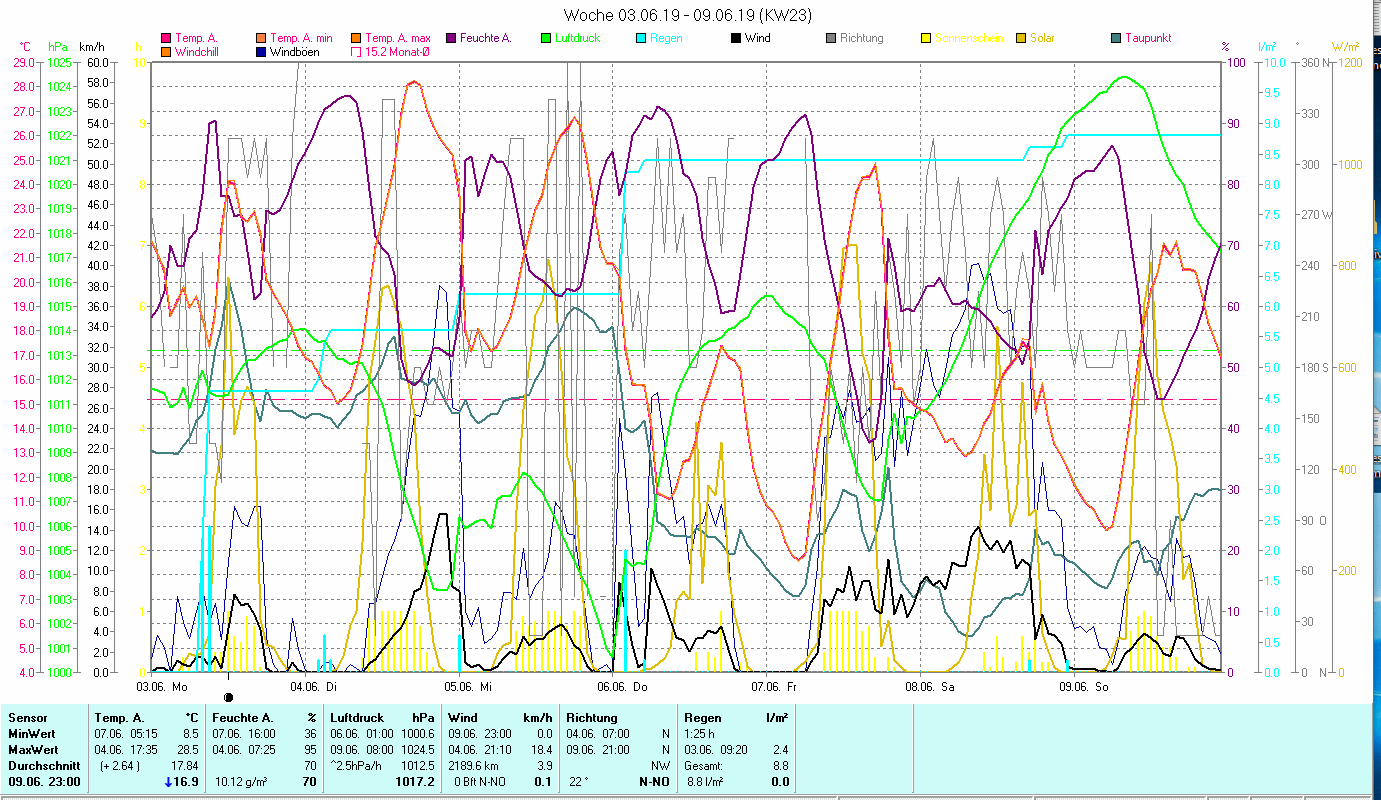Click the maximum wind time 04.06. 21:10
The width and height of the screenshot is (1381, 800).
480,750
